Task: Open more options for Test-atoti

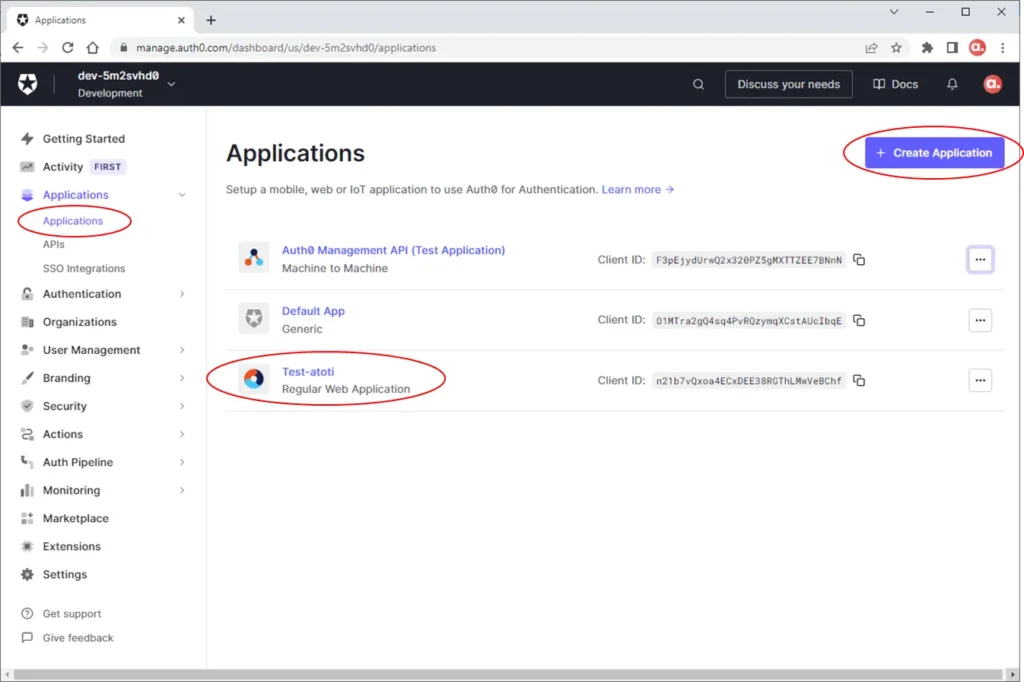Action: tap(980, 380)
